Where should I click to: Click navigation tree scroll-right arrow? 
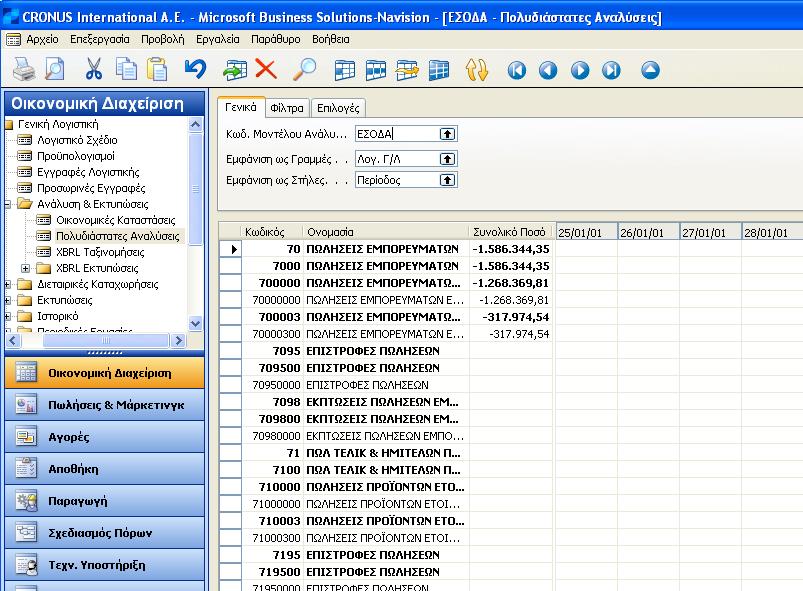[x=178, y=340]
